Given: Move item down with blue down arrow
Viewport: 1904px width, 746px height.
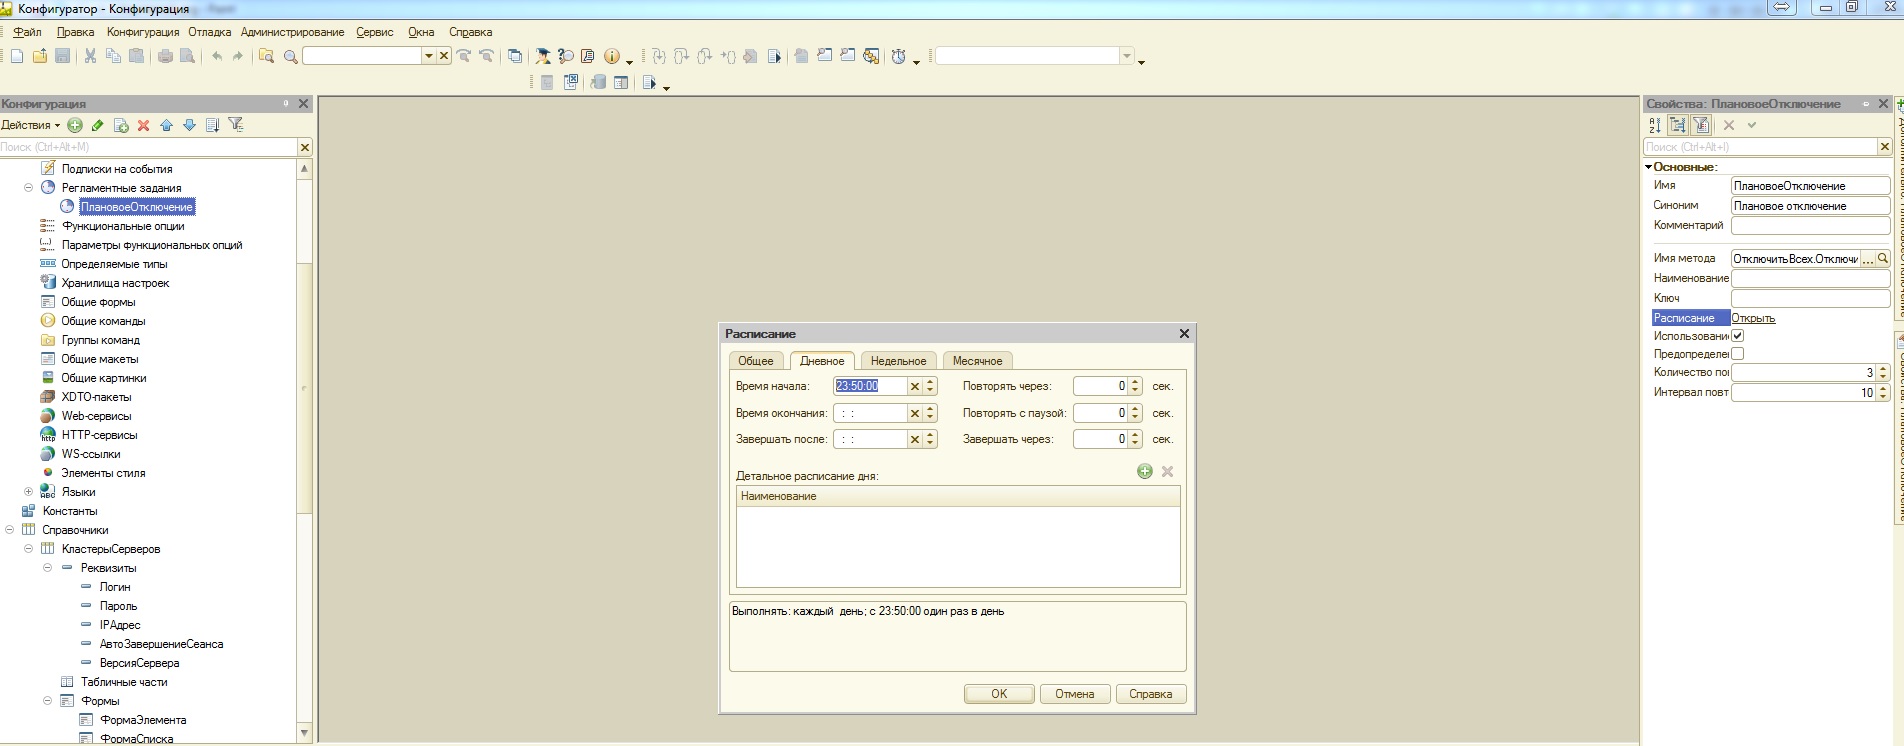Looking at the screenshot, I should (189, 125).
